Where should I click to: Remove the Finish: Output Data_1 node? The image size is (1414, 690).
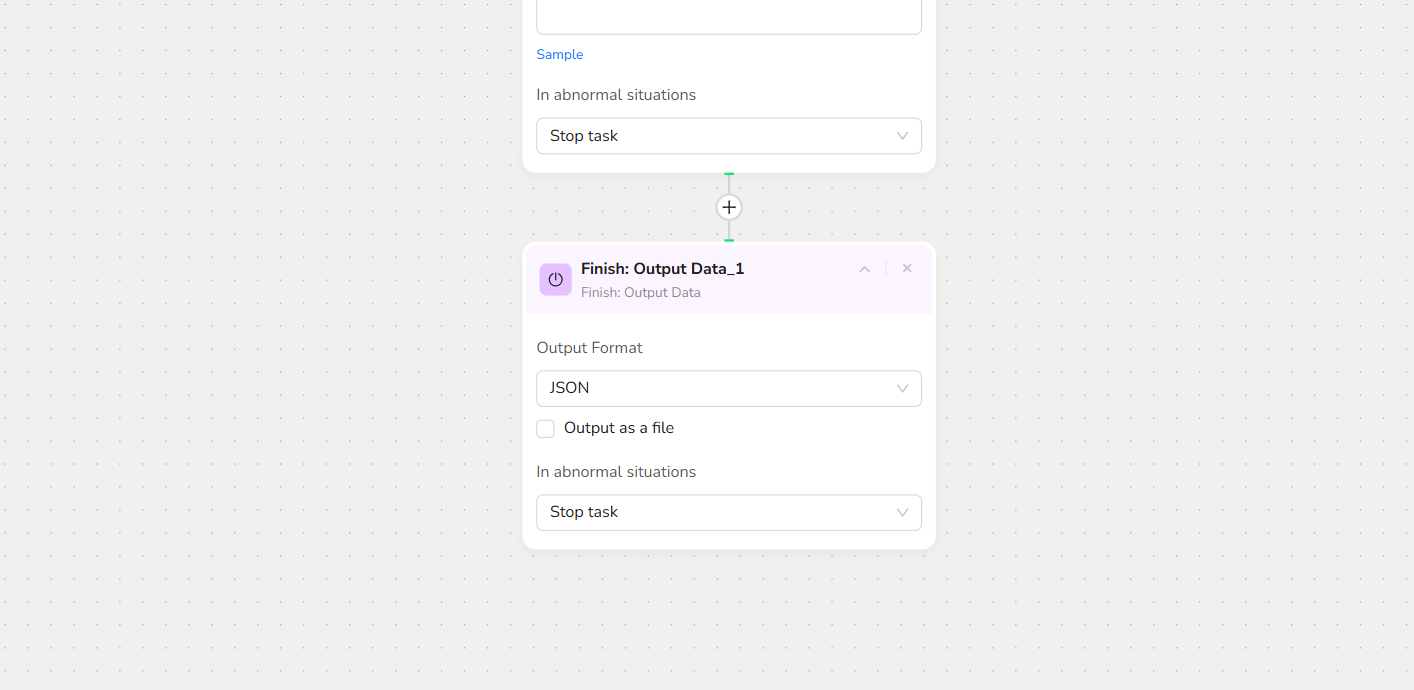pyautogui.click(x=907, y=268)
